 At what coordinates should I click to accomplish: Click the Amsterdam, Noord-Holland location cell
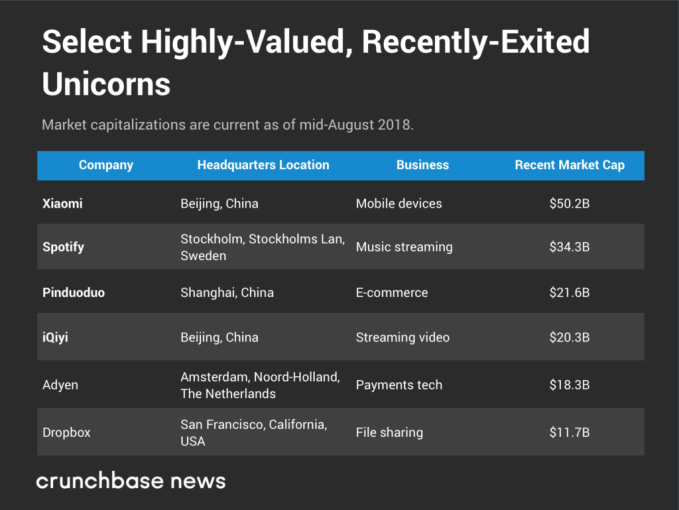point(260,385)
